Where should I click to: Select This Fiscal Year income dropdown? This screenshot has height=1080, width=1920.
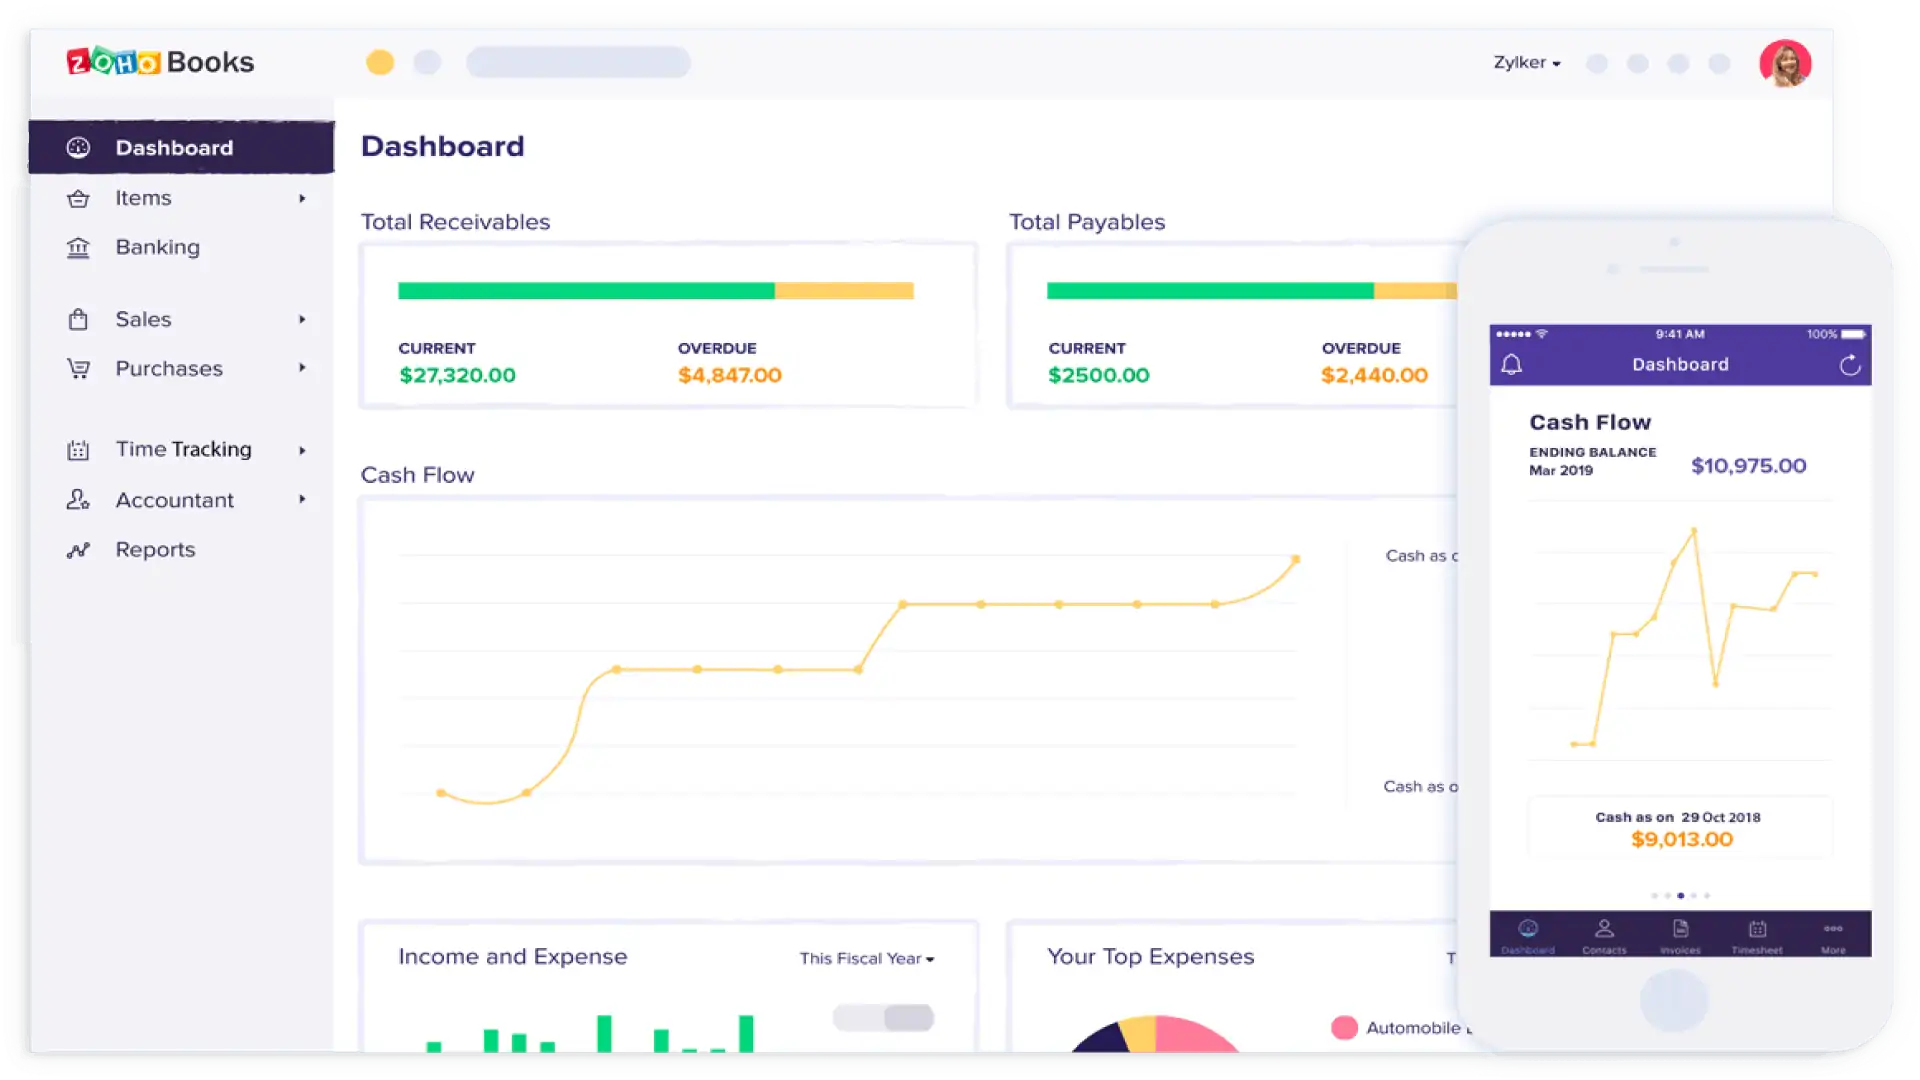click(x=866, y=959)
